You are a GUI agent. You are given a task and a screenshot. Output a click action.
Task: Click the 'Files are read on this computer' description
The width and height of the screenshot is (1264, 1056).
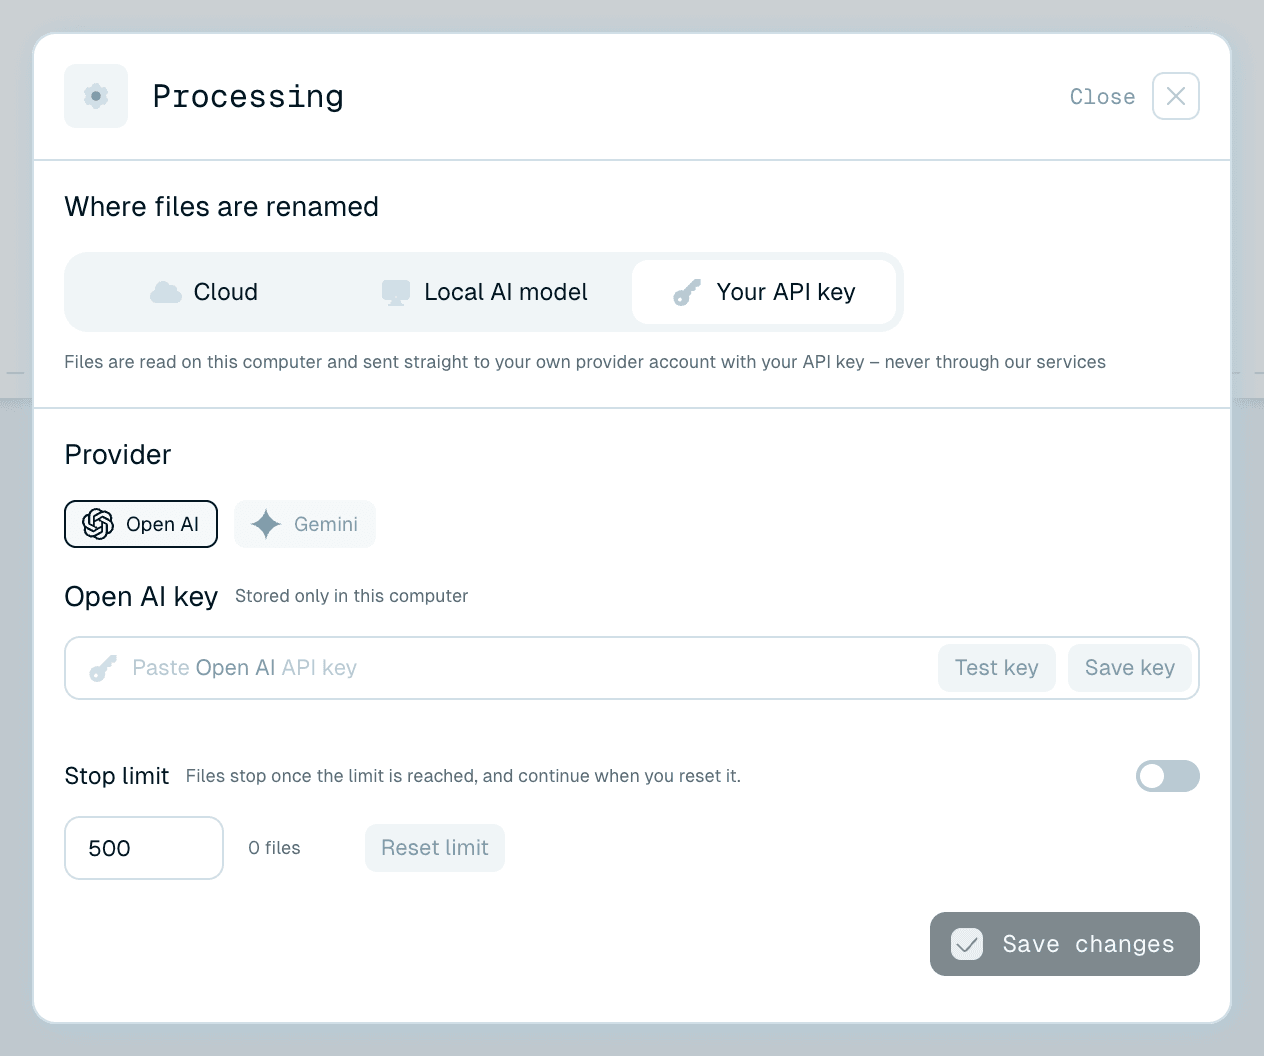point(585,362)
